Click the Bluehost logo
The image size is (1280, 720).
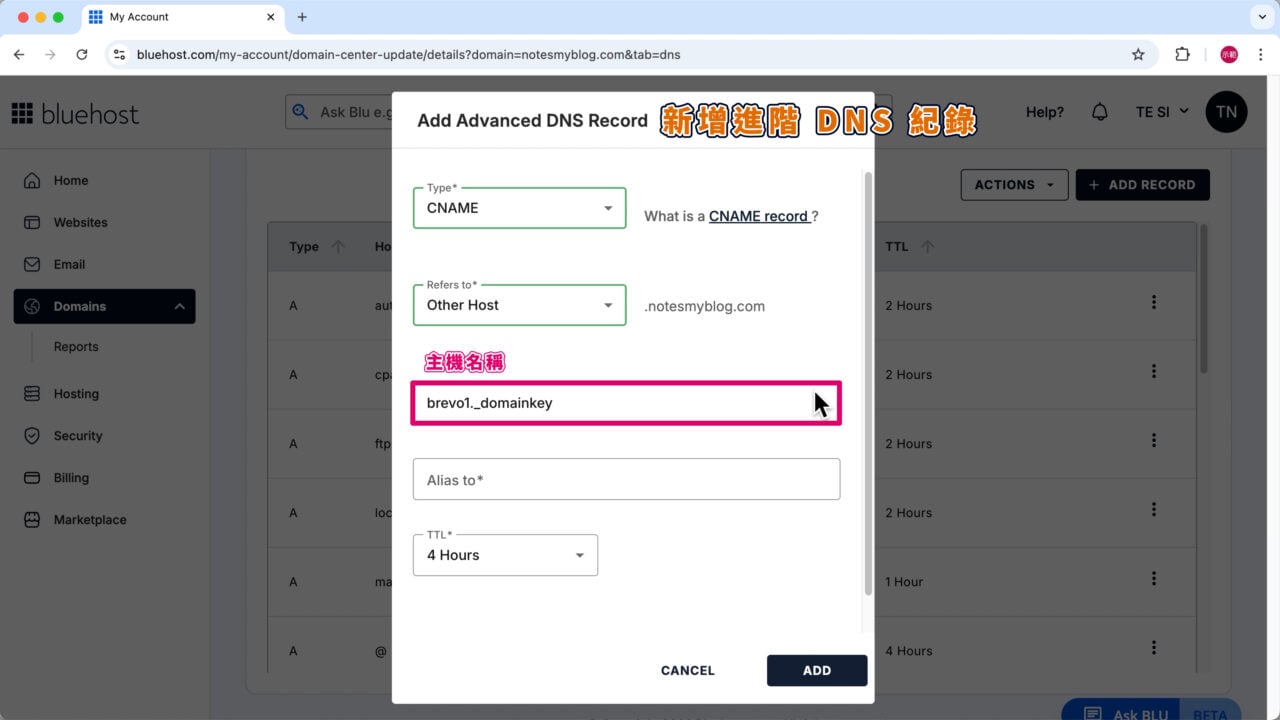(x=75, y=113)
